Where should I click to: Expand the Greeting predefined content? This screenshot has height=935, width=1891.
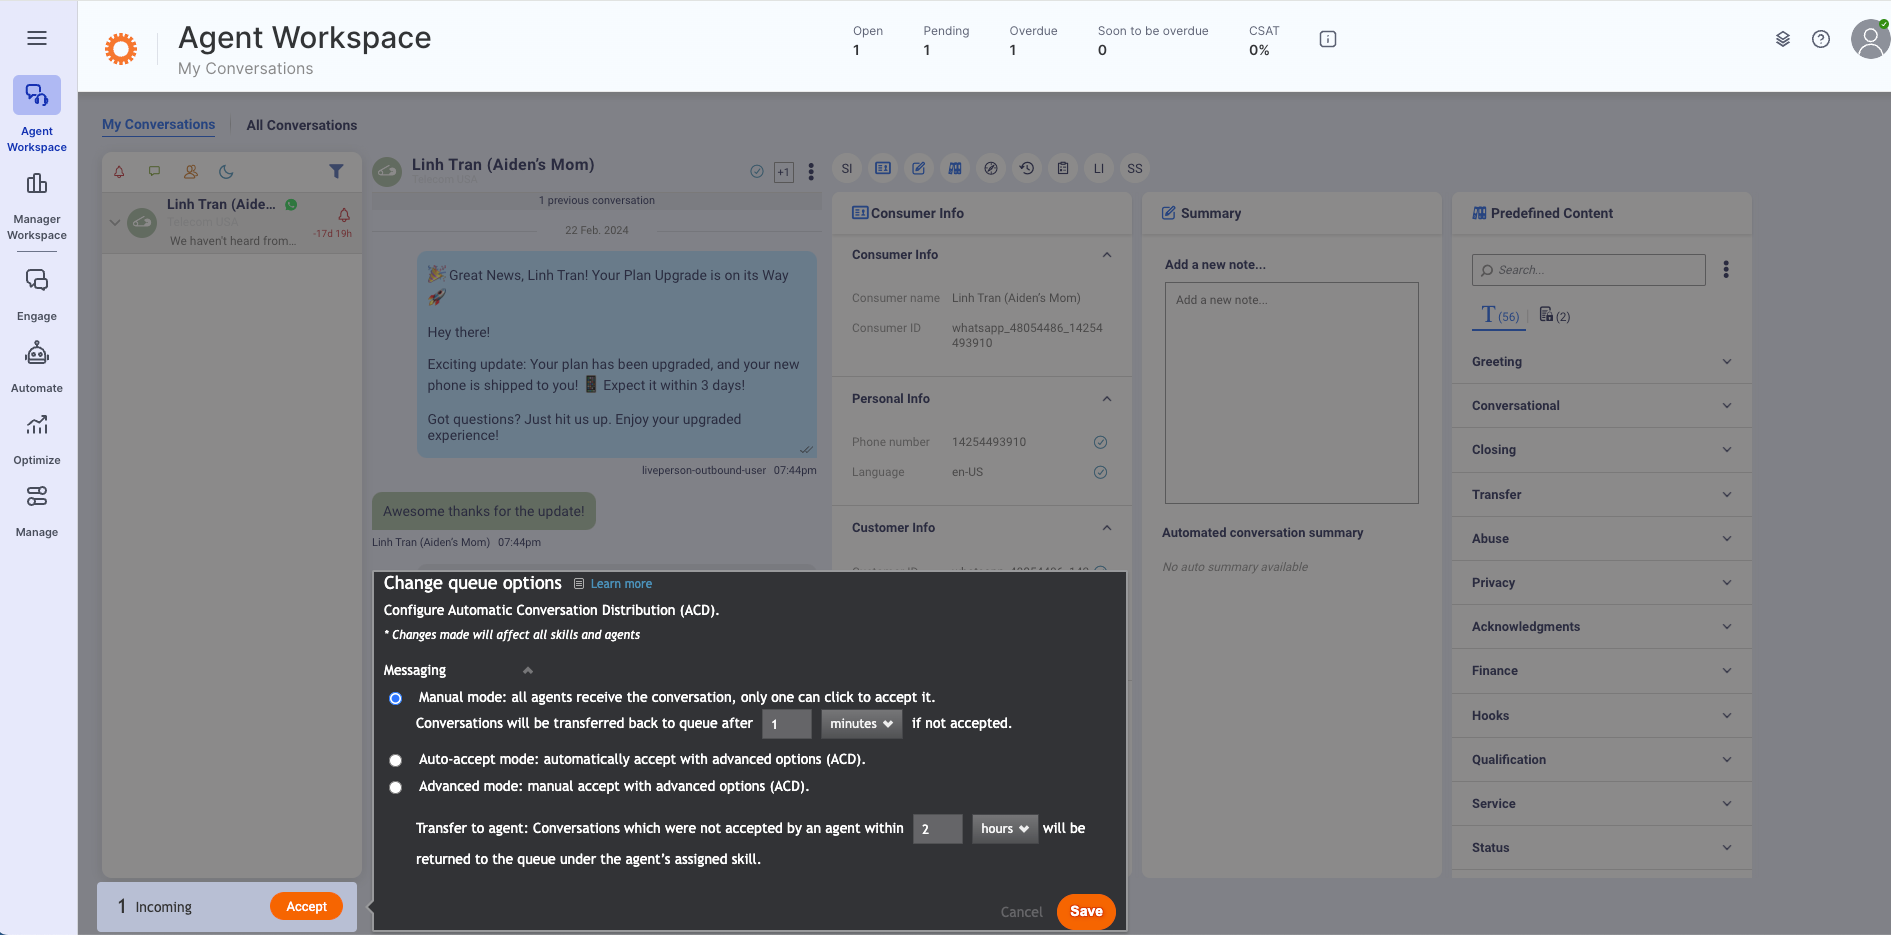click(x=1601, y=362)
